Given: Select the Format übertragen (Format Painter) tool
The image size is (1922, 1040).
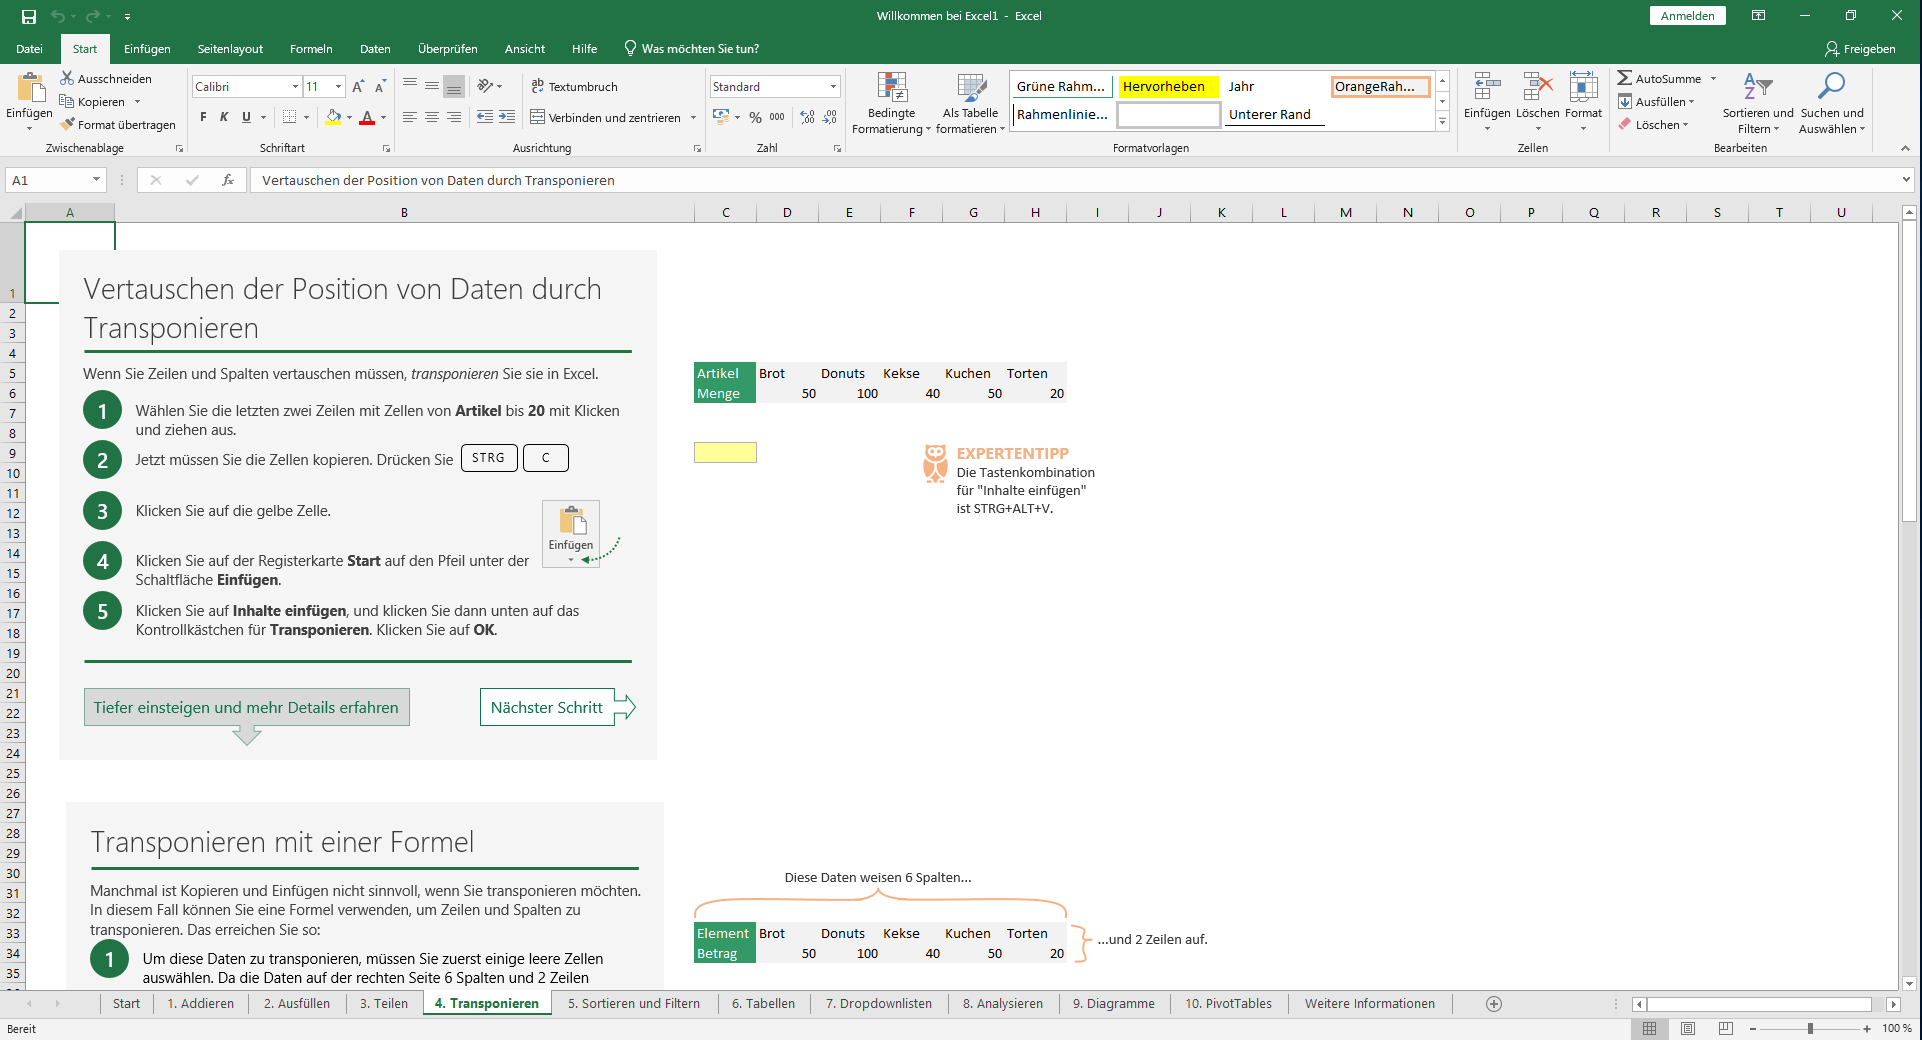Looking at the screenshot, I should pyautogui.click(x=117, y=124).
